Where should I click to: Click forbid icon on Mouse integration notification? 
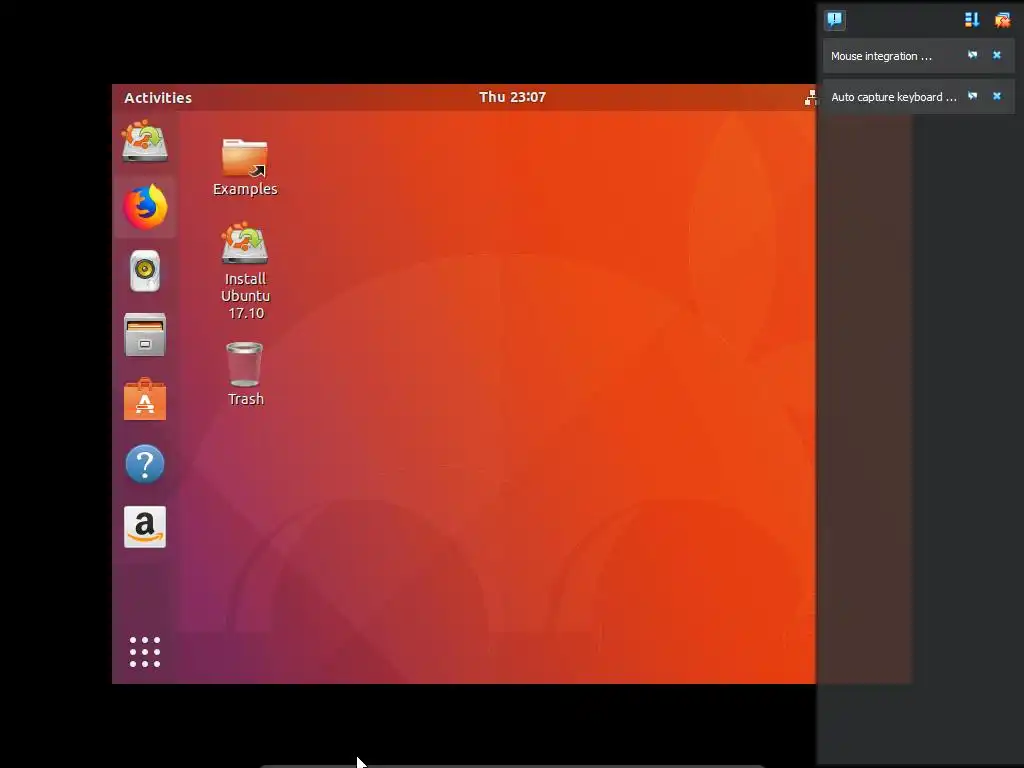coord(972,55)
